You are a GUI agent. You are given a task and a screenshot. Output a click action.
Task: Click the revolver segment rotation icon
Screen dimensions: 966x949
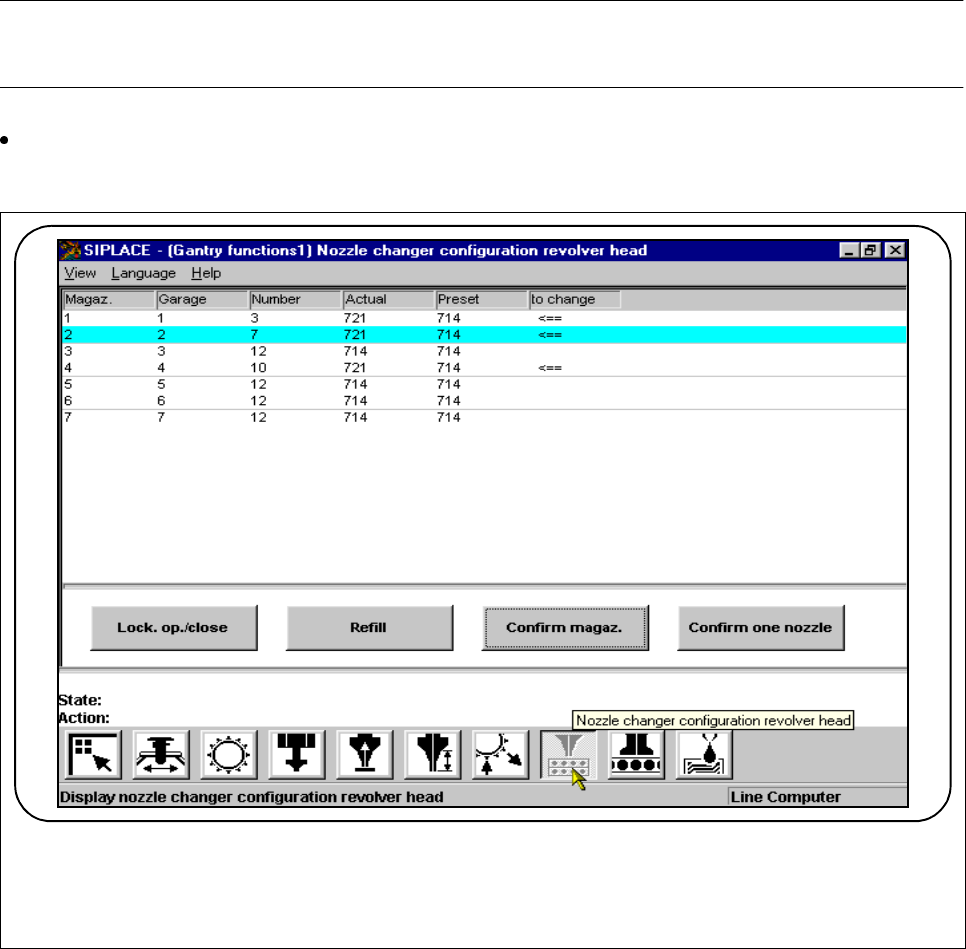click(500, 755)
